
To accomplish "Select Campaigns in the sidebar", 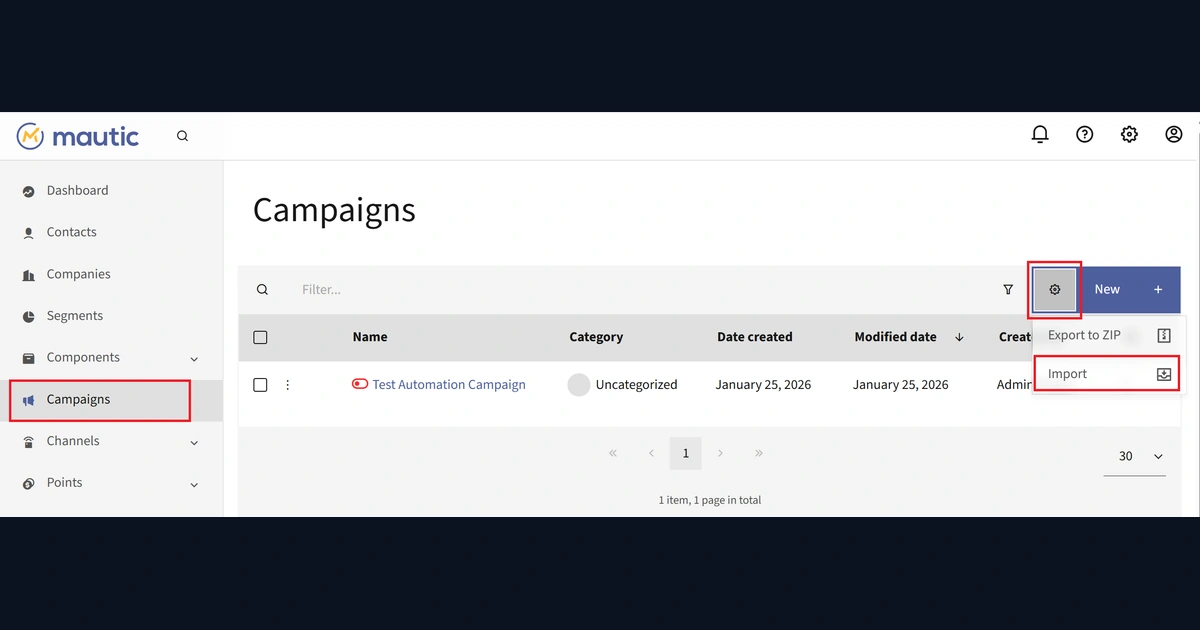I will pos(111,400).
